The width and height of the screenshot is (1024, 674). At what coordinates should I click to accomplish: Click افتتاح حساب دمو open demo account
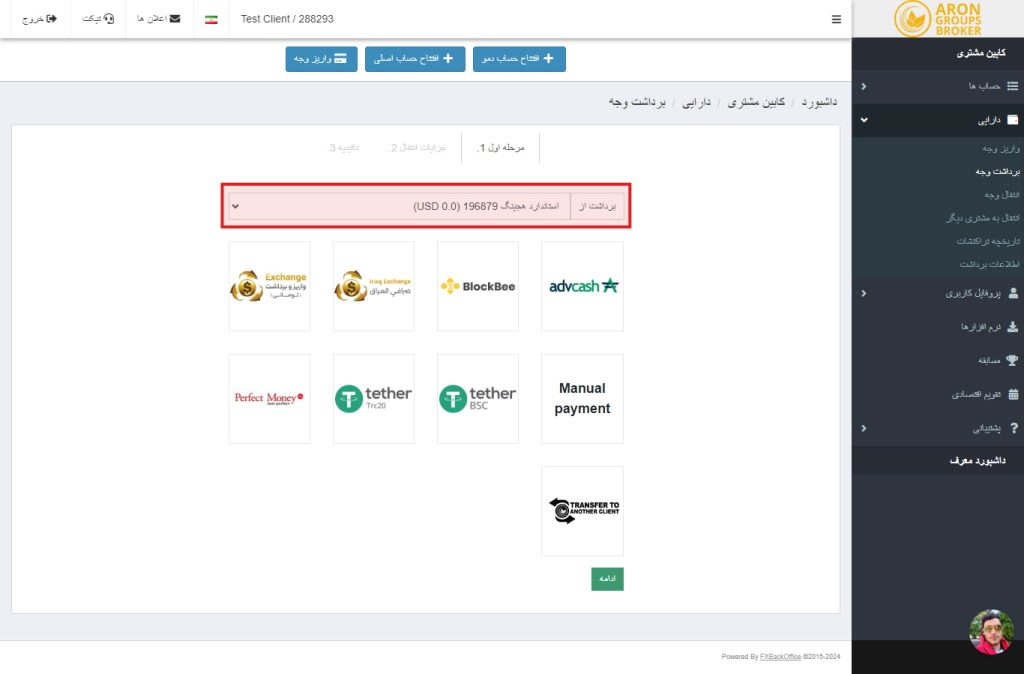tap(519, 59)
